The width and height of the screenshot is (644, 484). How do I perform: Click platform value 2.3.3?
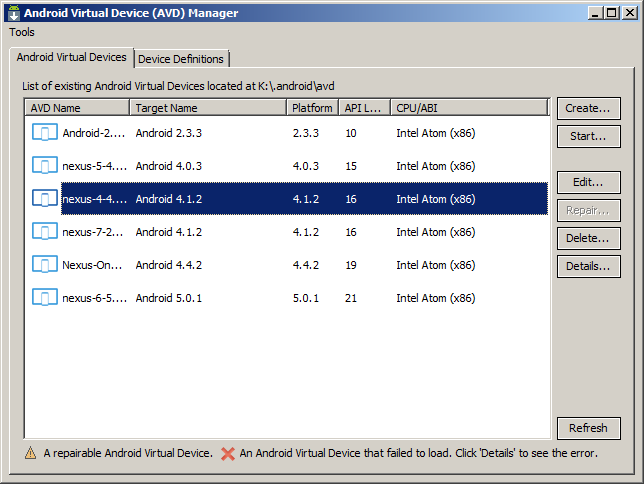tap(306, 133)
